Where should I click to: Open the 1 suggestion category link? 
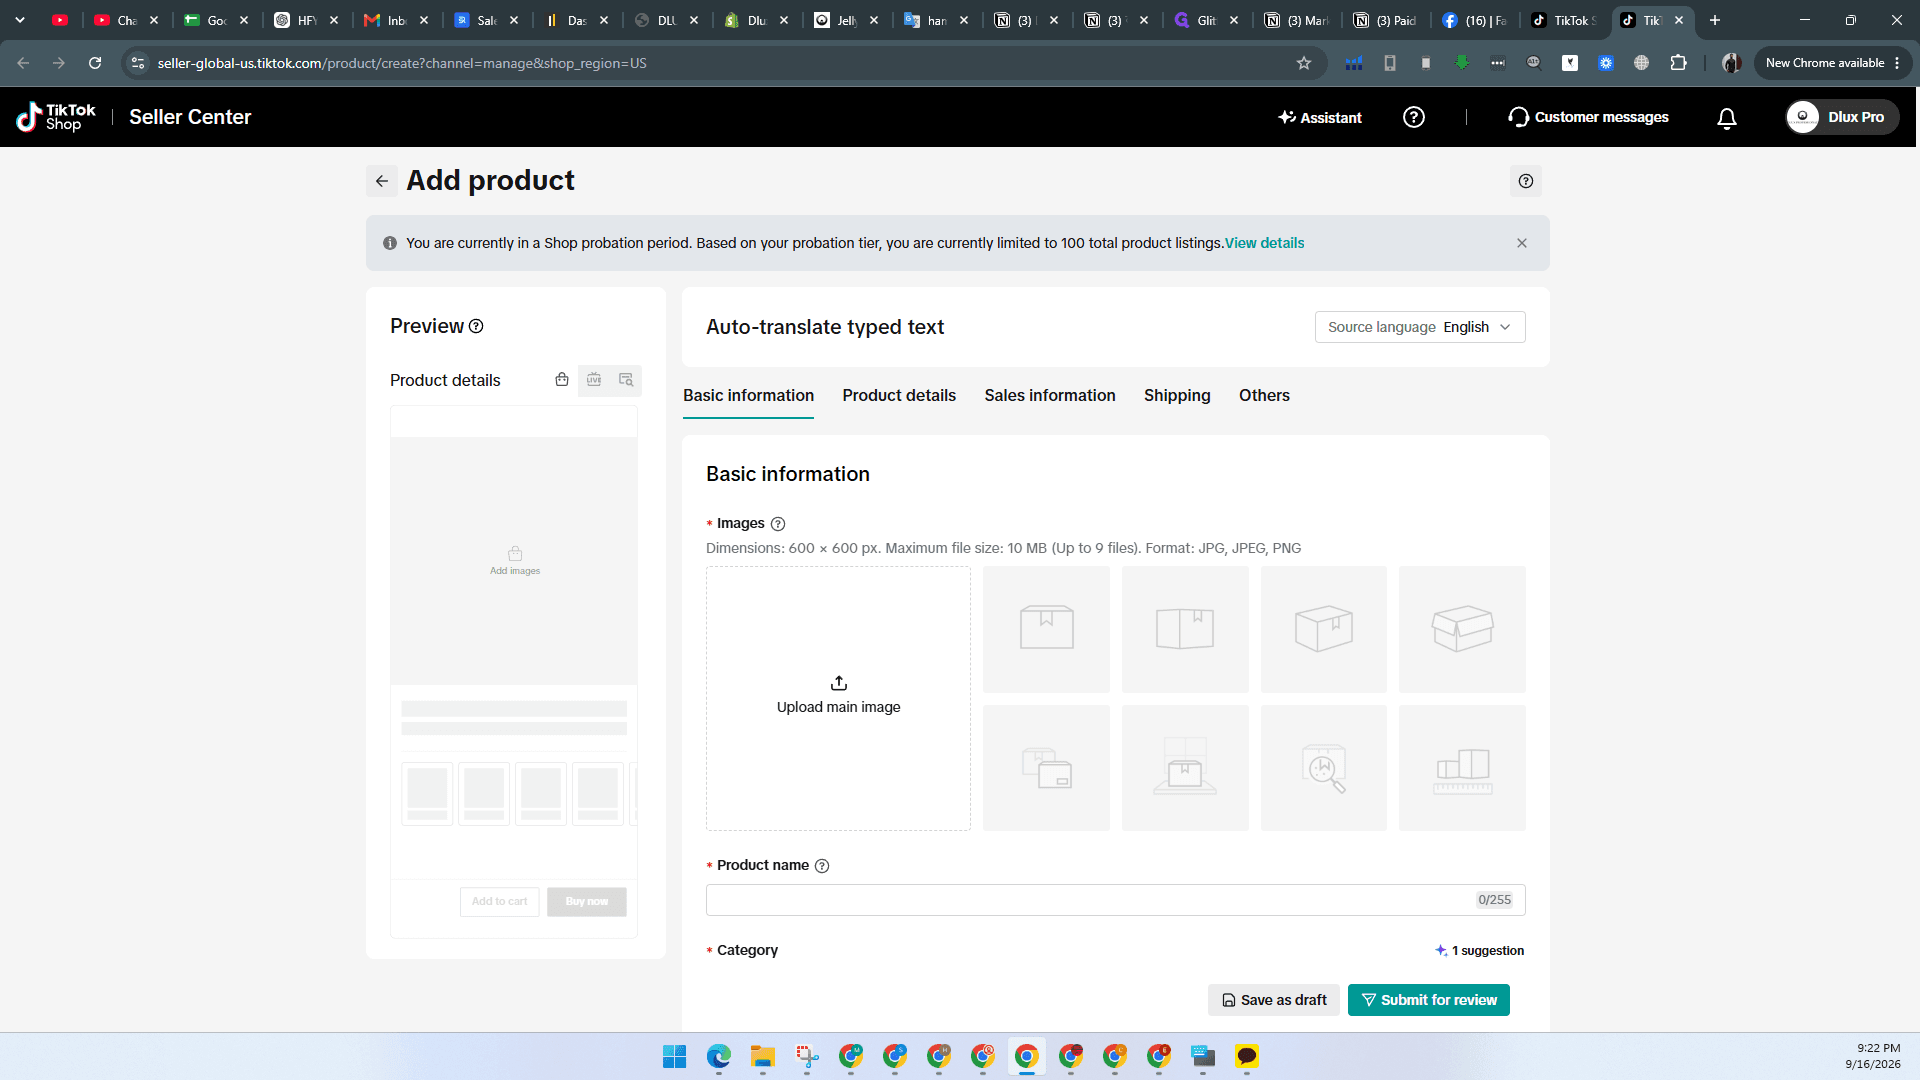tap(1480, 951)
